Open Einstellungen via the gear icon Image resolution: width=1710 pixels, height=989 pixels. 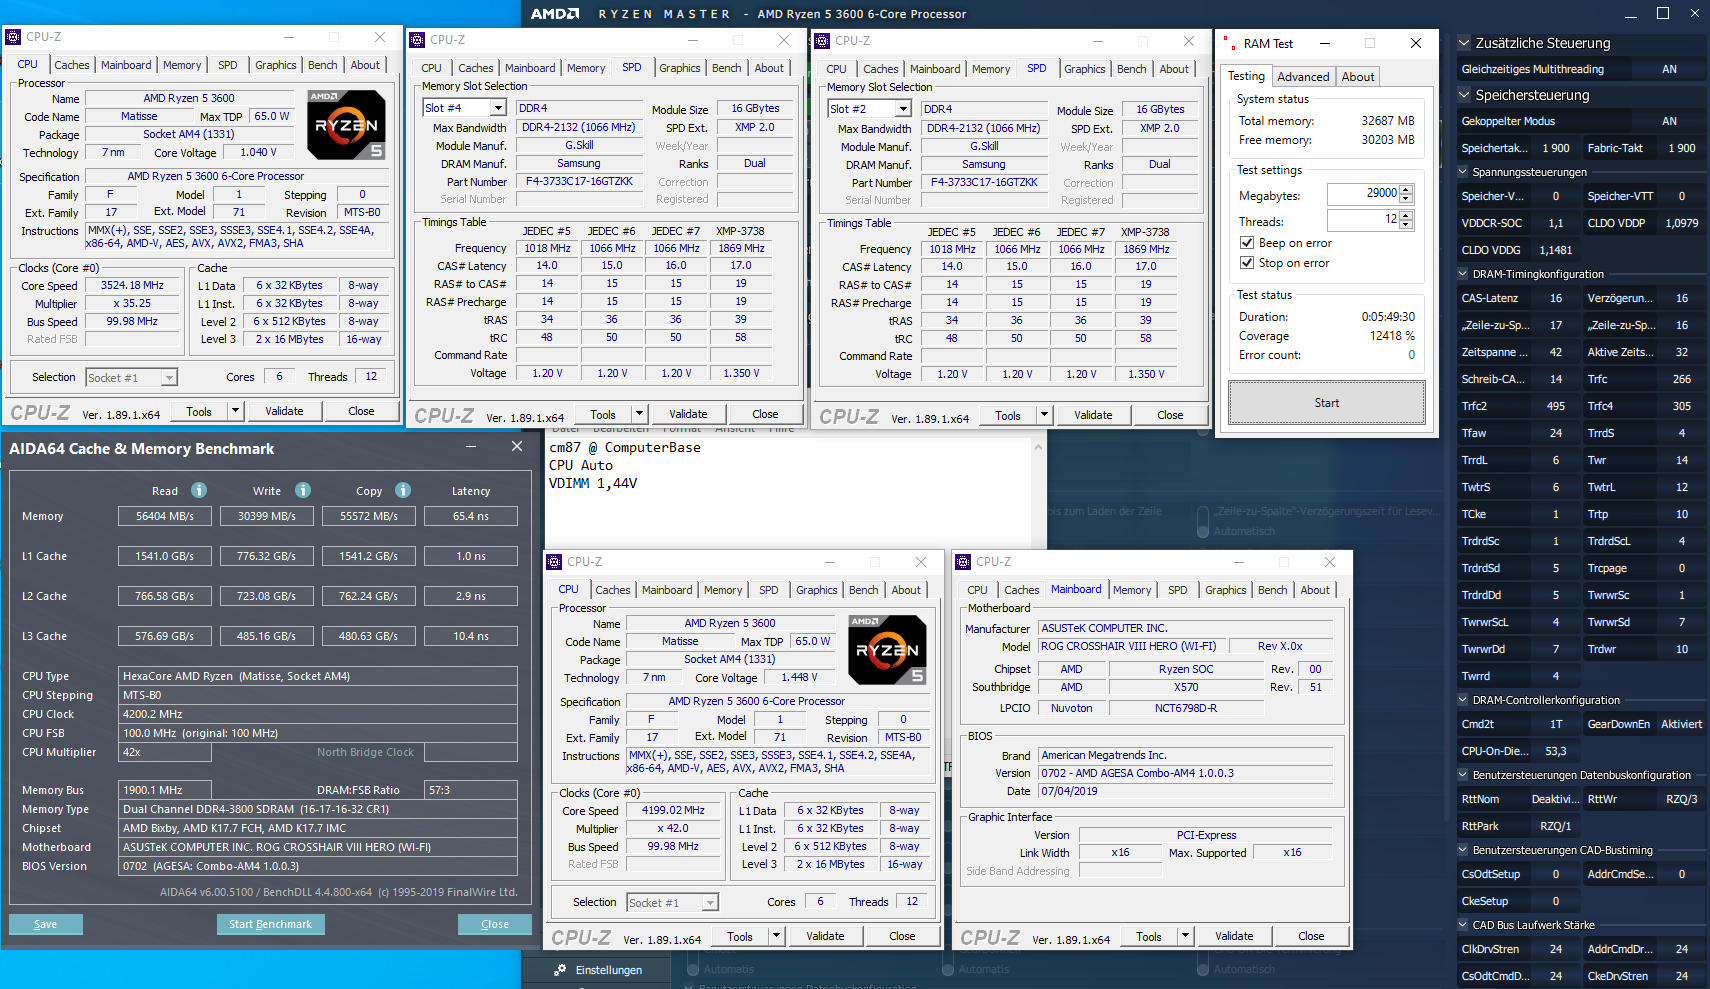click(x=559, y=970)
